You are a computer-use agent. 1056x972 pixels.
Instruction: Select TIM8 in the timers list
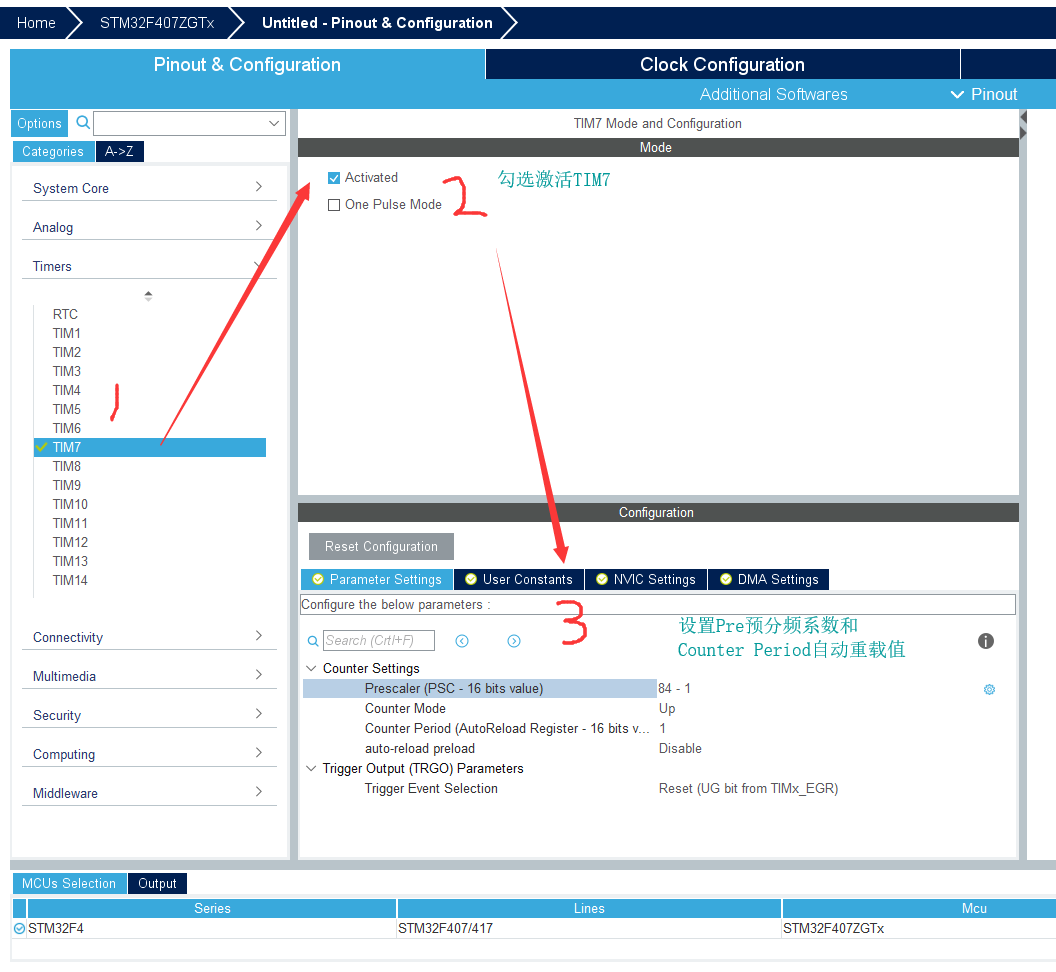pyautogui.click(x=67, y=466)
